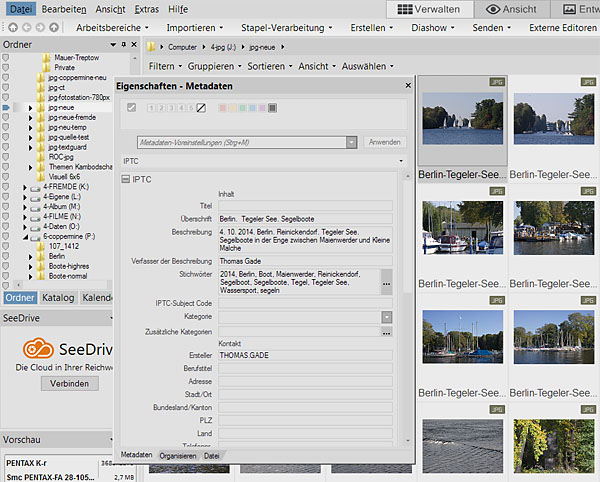Click the Verbinden button
Viewport: 600px width, 482px height.
[x=69, y=383]
